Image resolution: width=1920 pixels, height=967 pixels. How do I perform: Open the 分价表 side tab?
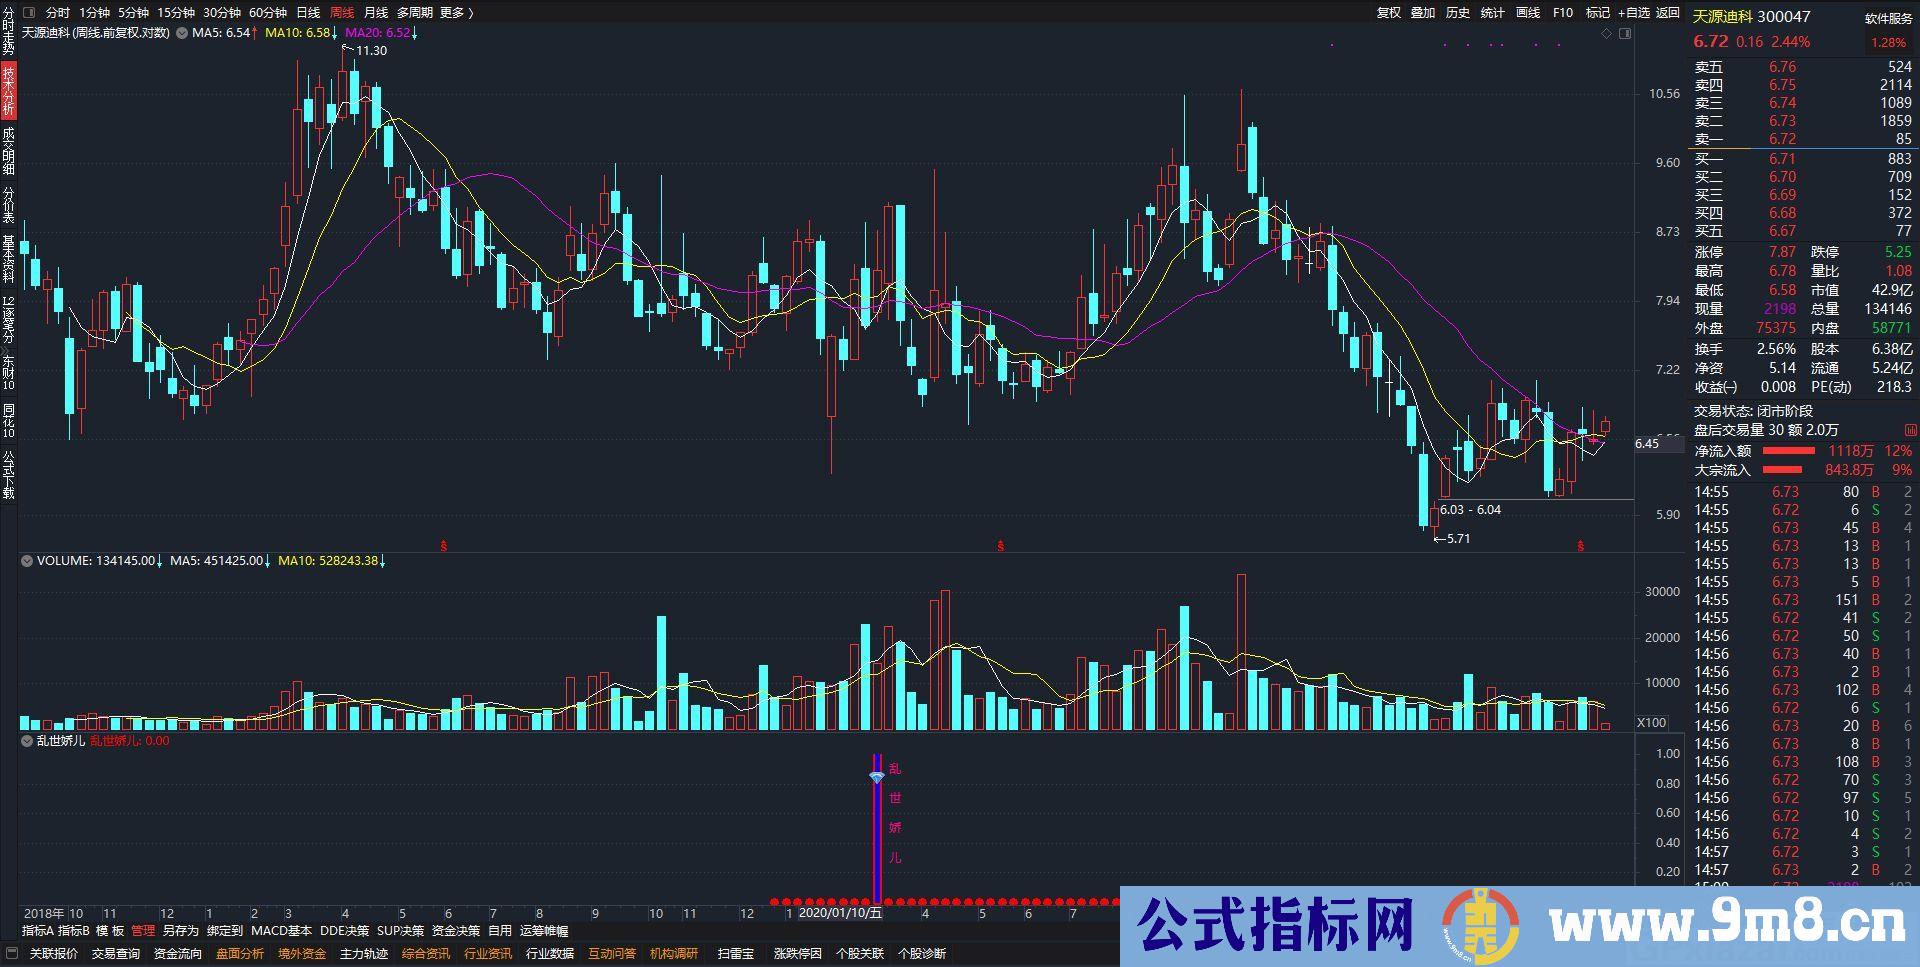[8, 206]
